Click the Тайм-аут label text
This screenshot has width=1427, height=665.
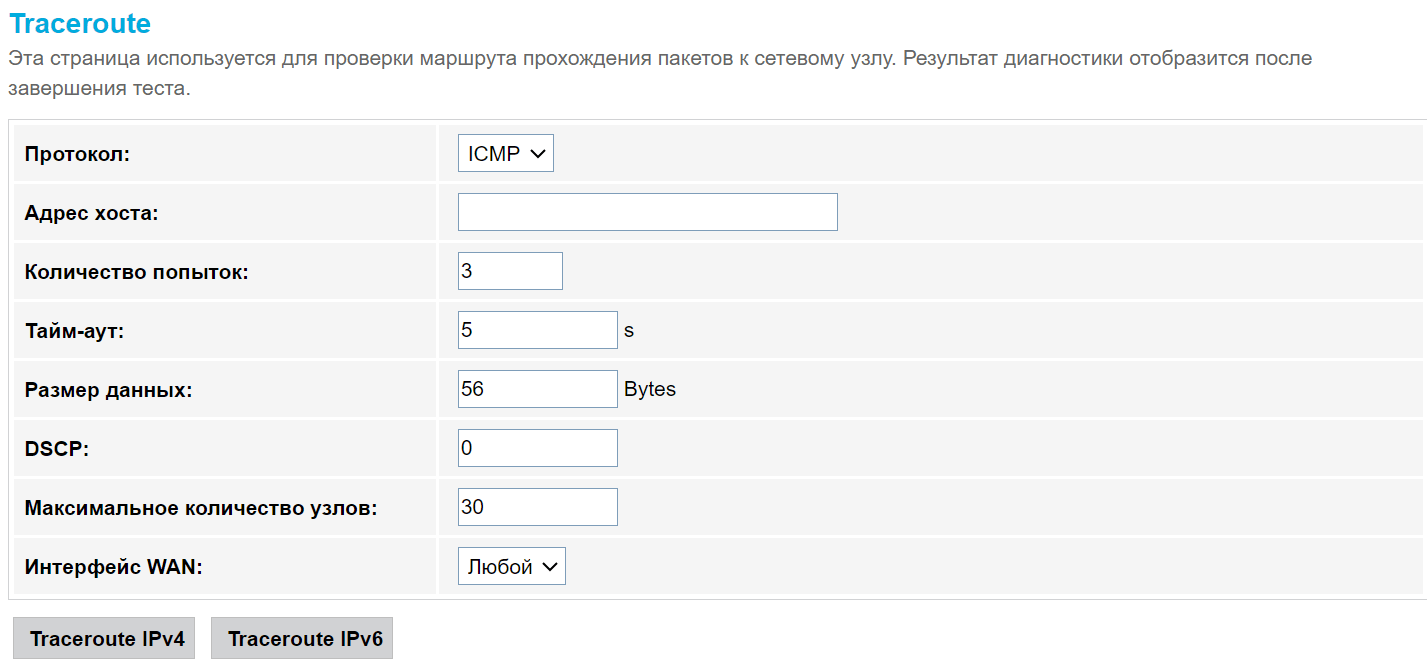coord(74,331)
